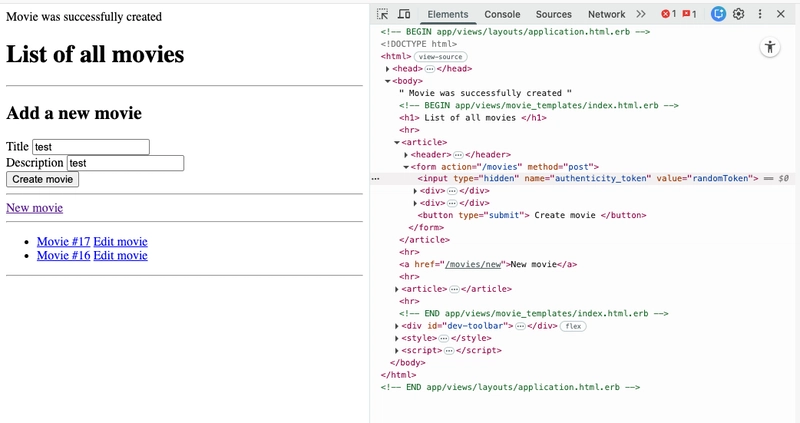The height and width of the screenshot is (423, 800).
Task: Expand the header element node
Action: pyautogui.click(x=406, y=155)
